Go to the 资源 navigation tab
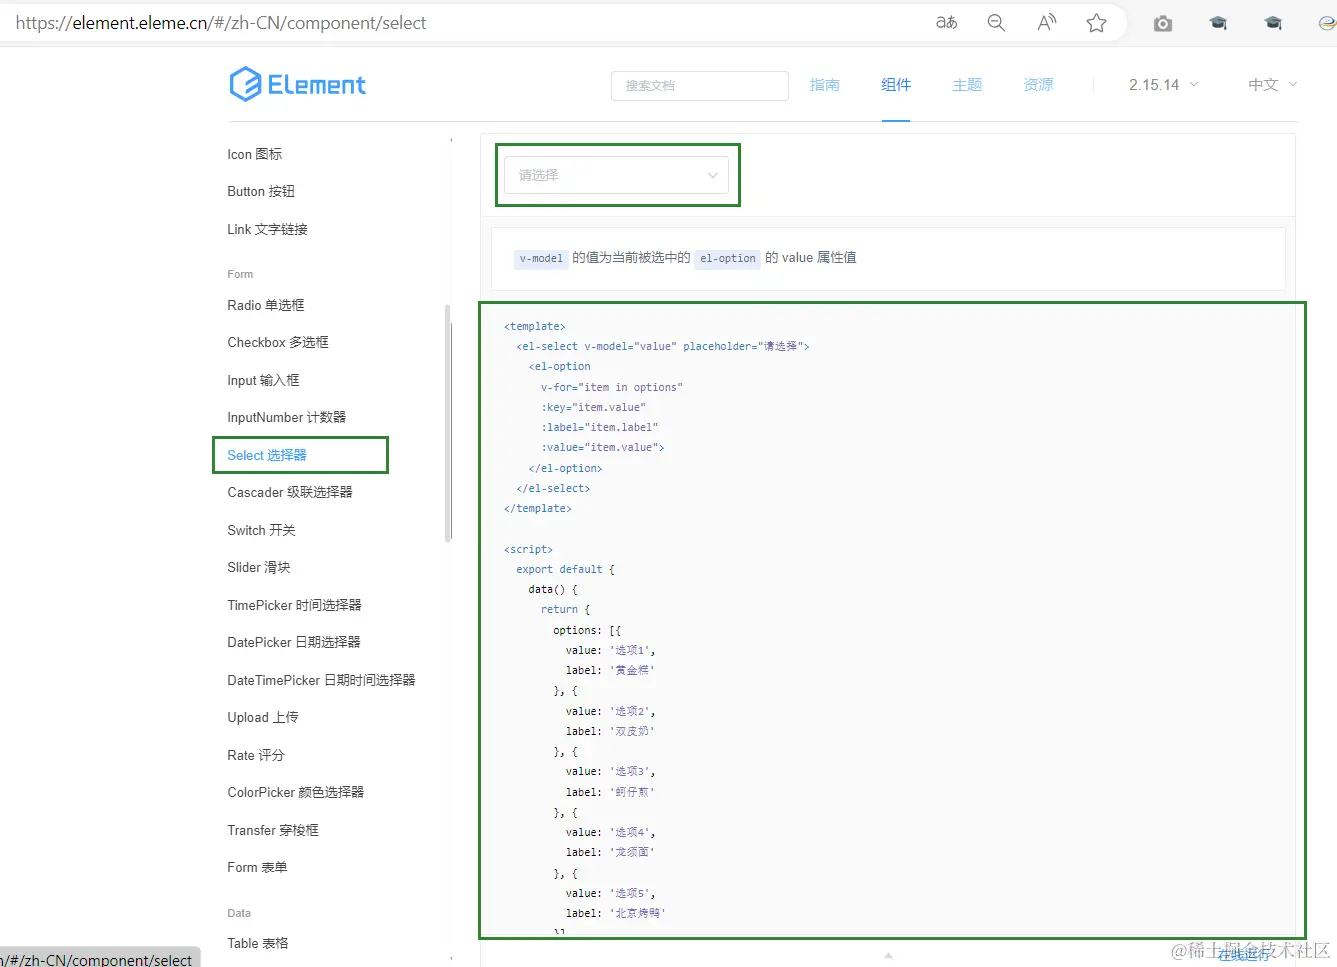This screenshot has width=1337, height=967. (x=1038, y=85)
